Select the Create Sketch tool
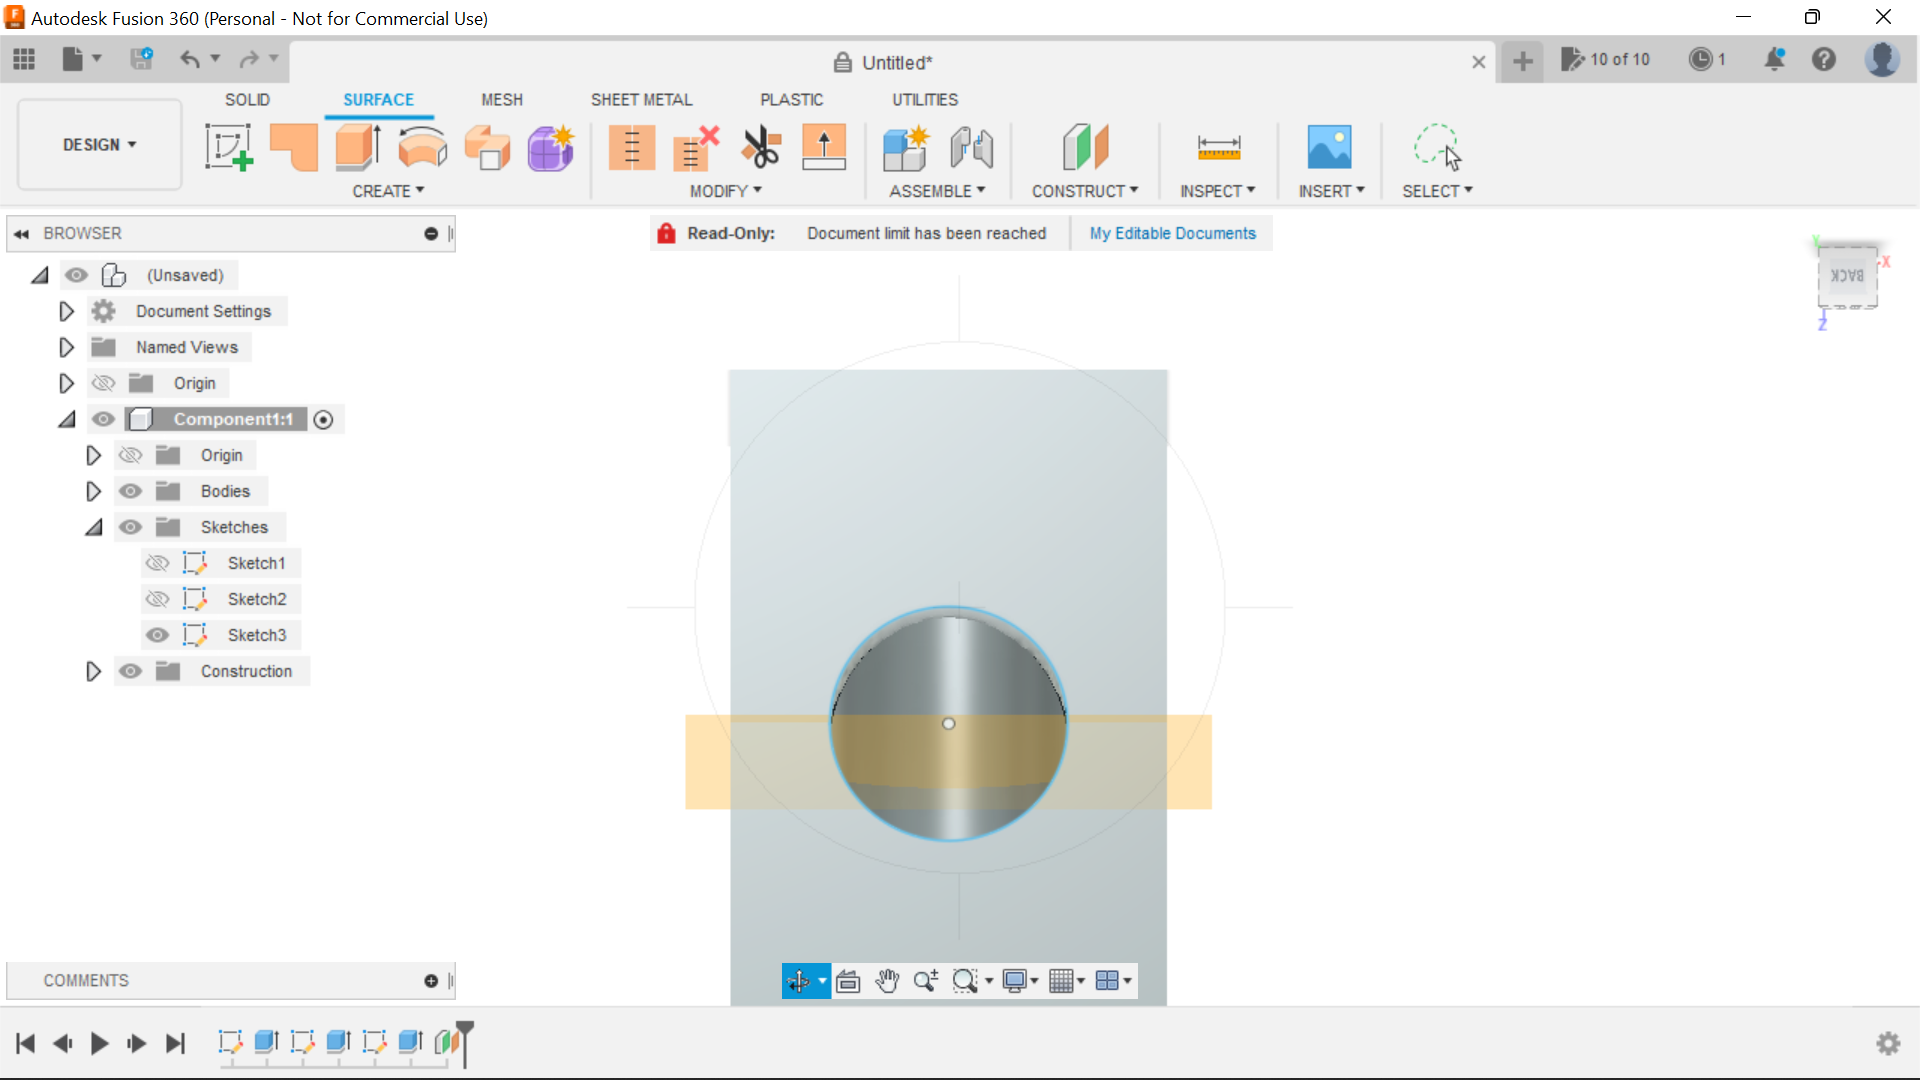The image size is (1920, 1080). click(228, 147)
